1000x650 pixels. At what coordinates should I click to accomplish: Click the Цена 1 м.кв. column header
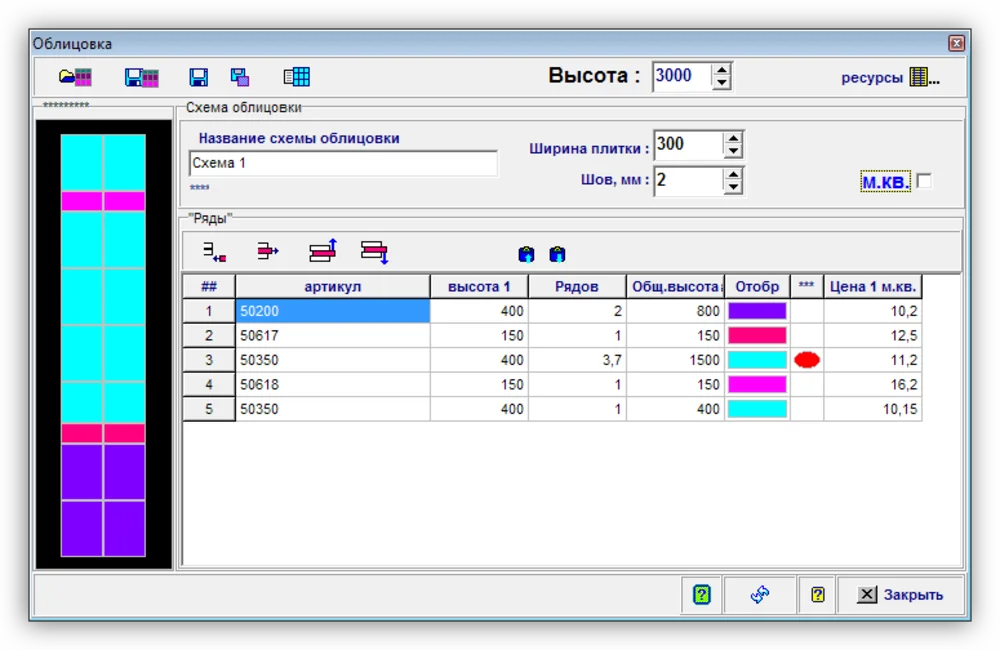click(872, 287)
